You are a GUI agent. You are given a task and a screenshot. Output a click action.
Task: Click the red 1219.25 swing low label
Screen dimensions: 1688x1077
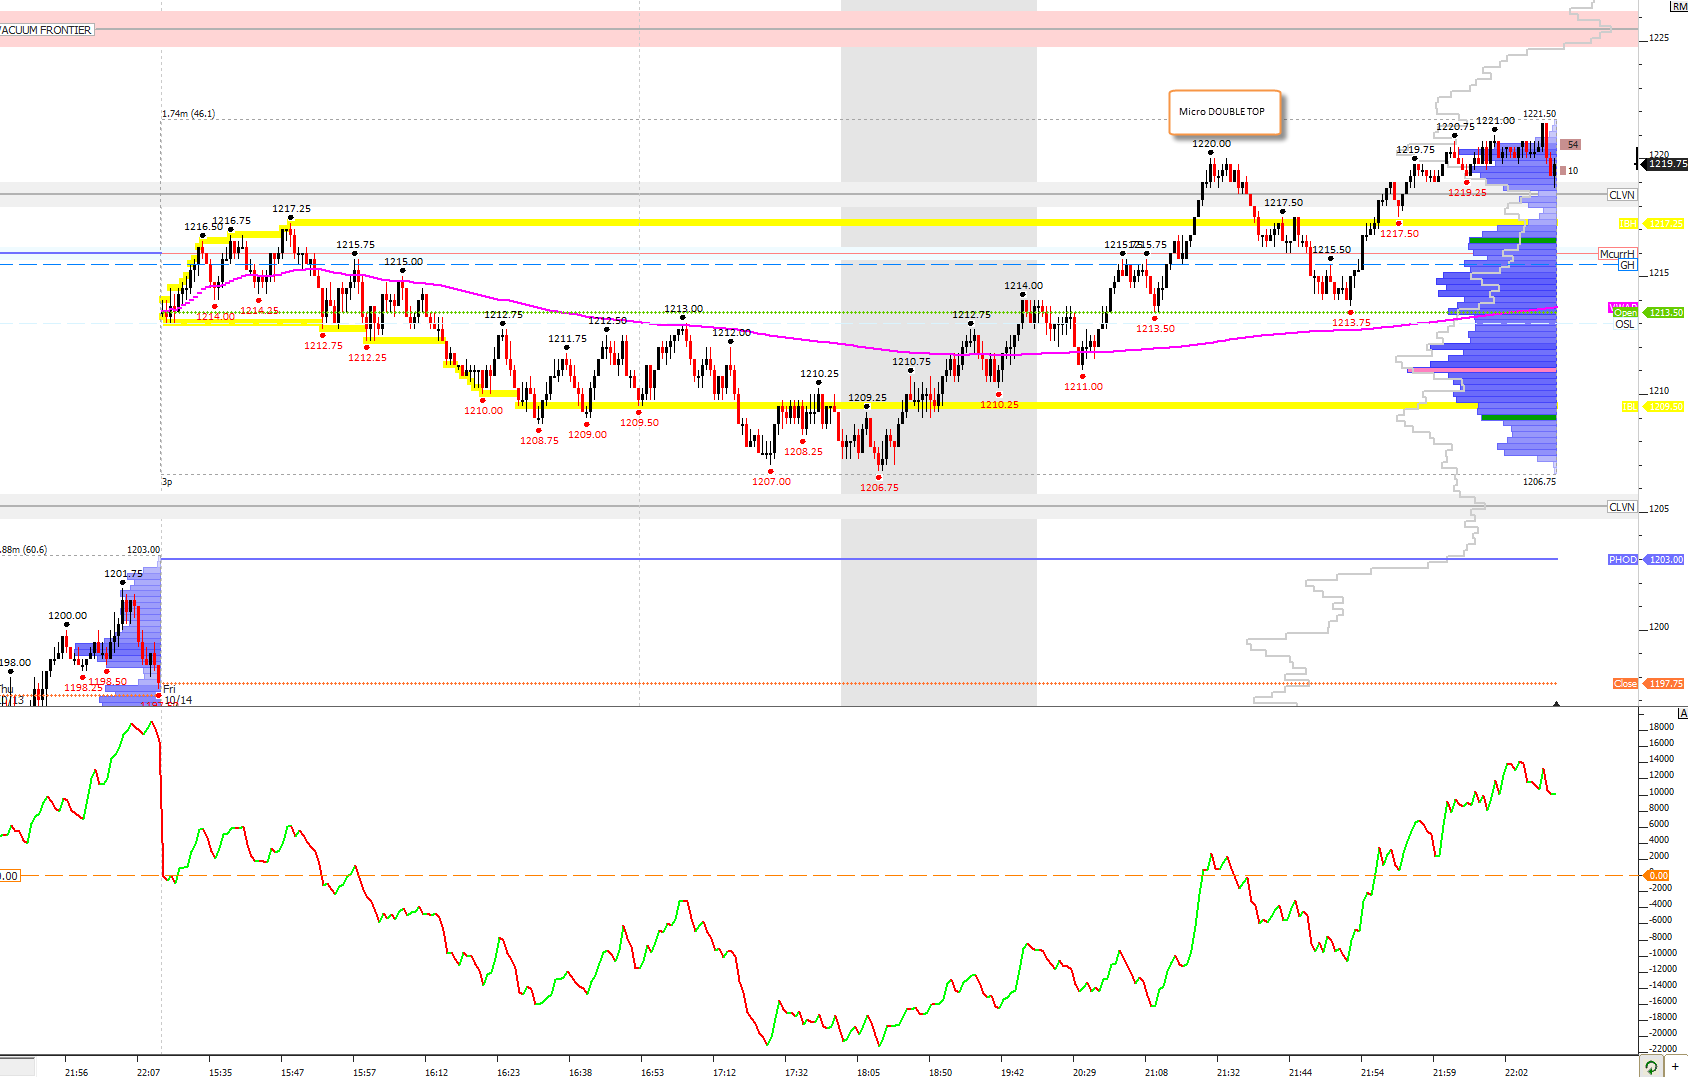pyautogui.click(x=1467, y=193)
